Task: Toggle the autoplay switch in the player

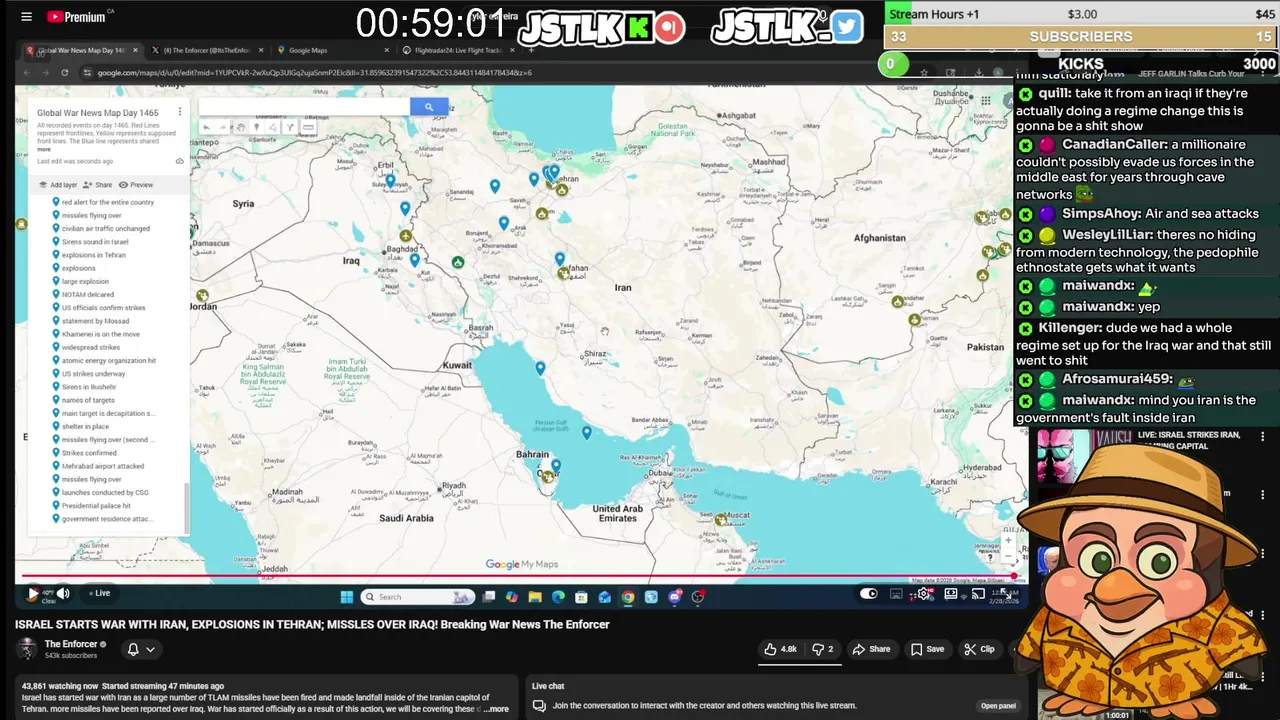Action: 868,594
